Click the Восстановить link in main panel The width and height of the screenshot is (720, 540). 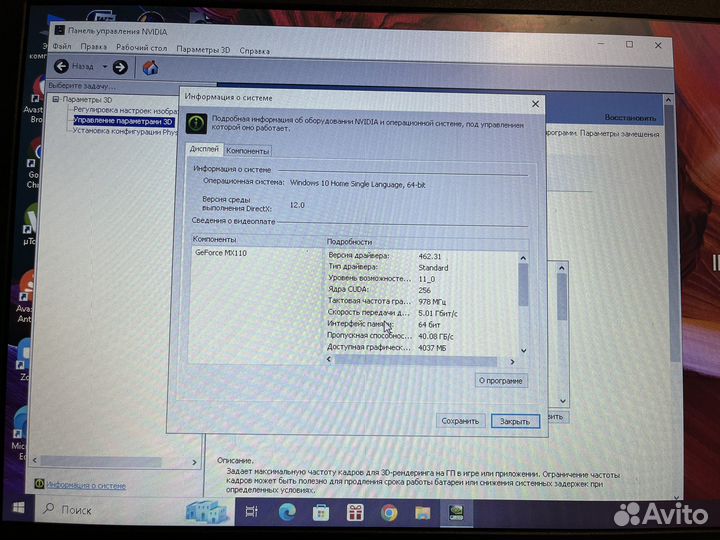click(630, 118)
